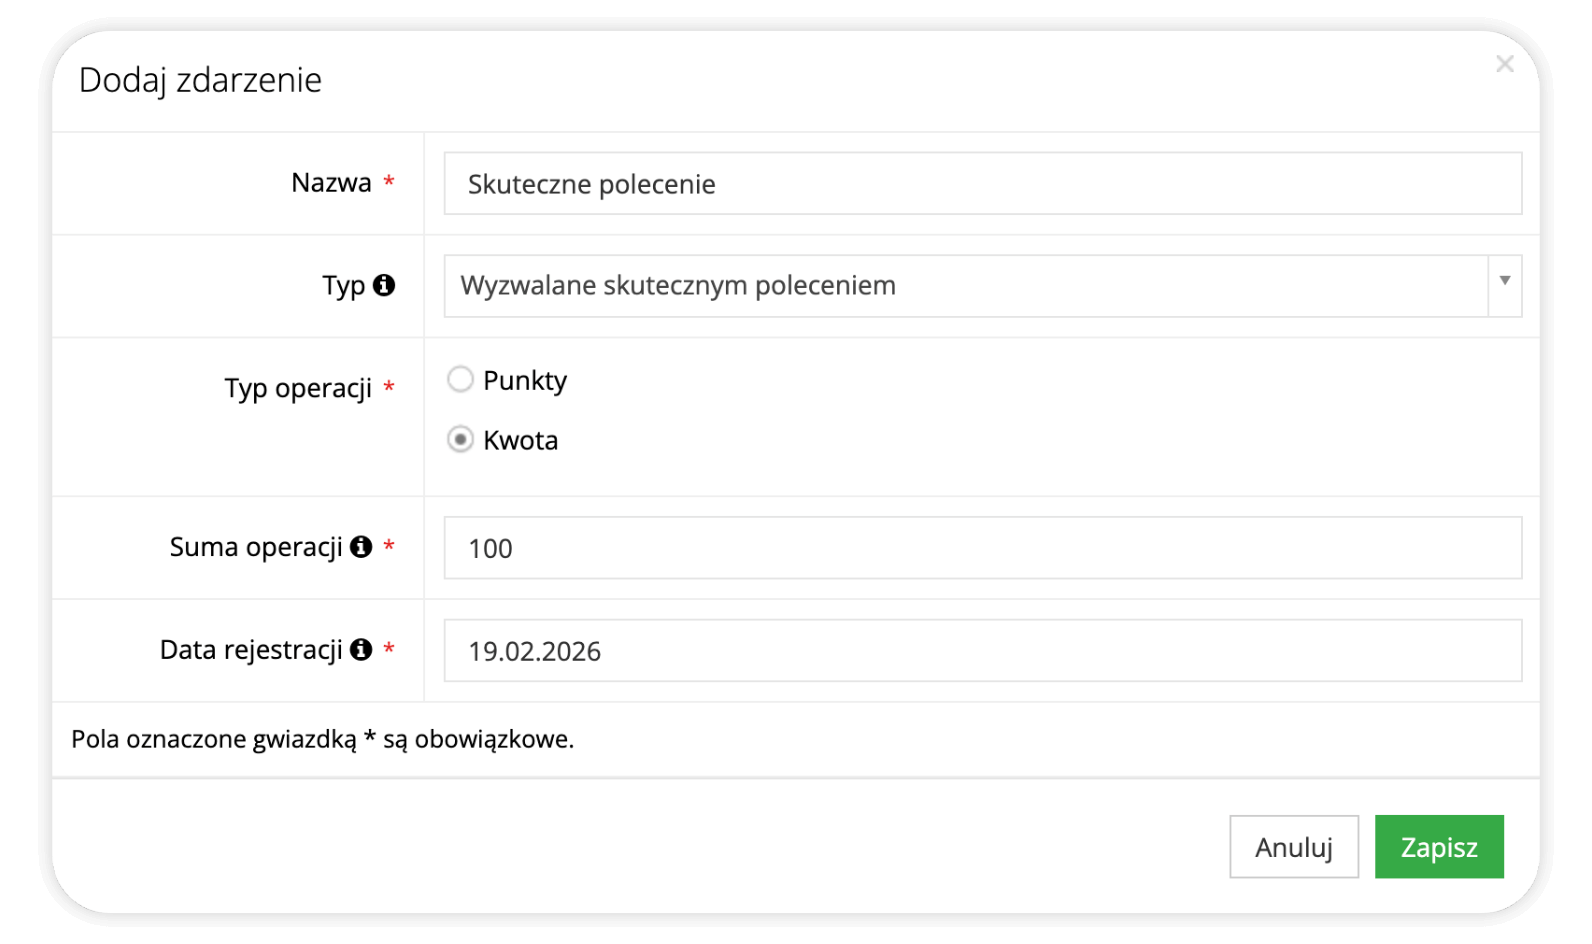Click the Kwota option label text
The height and width of the screenshot is (944, 1592).
[x=520, y=441]
